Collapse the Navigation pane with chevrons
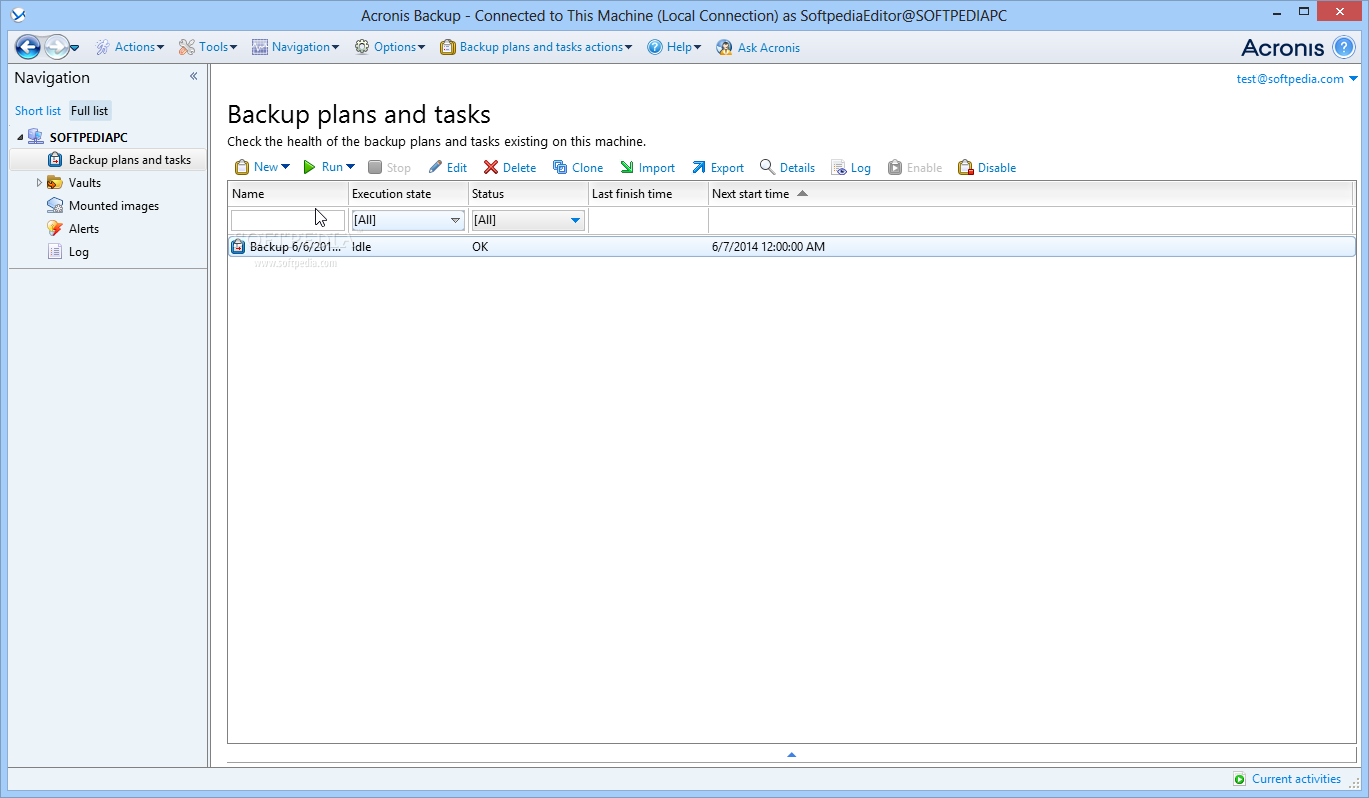The height and width of the screenshot is (798, 1369). (194, 77)
